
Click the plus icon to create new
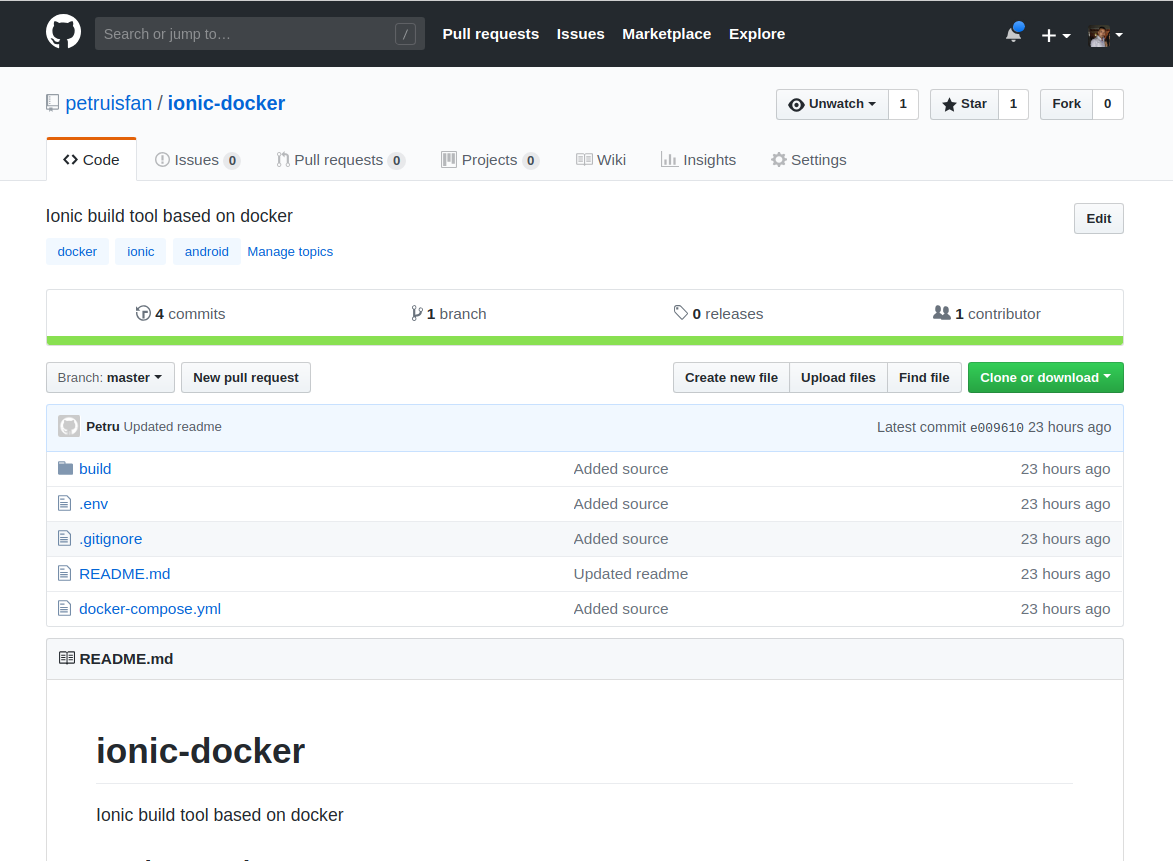1056,35
